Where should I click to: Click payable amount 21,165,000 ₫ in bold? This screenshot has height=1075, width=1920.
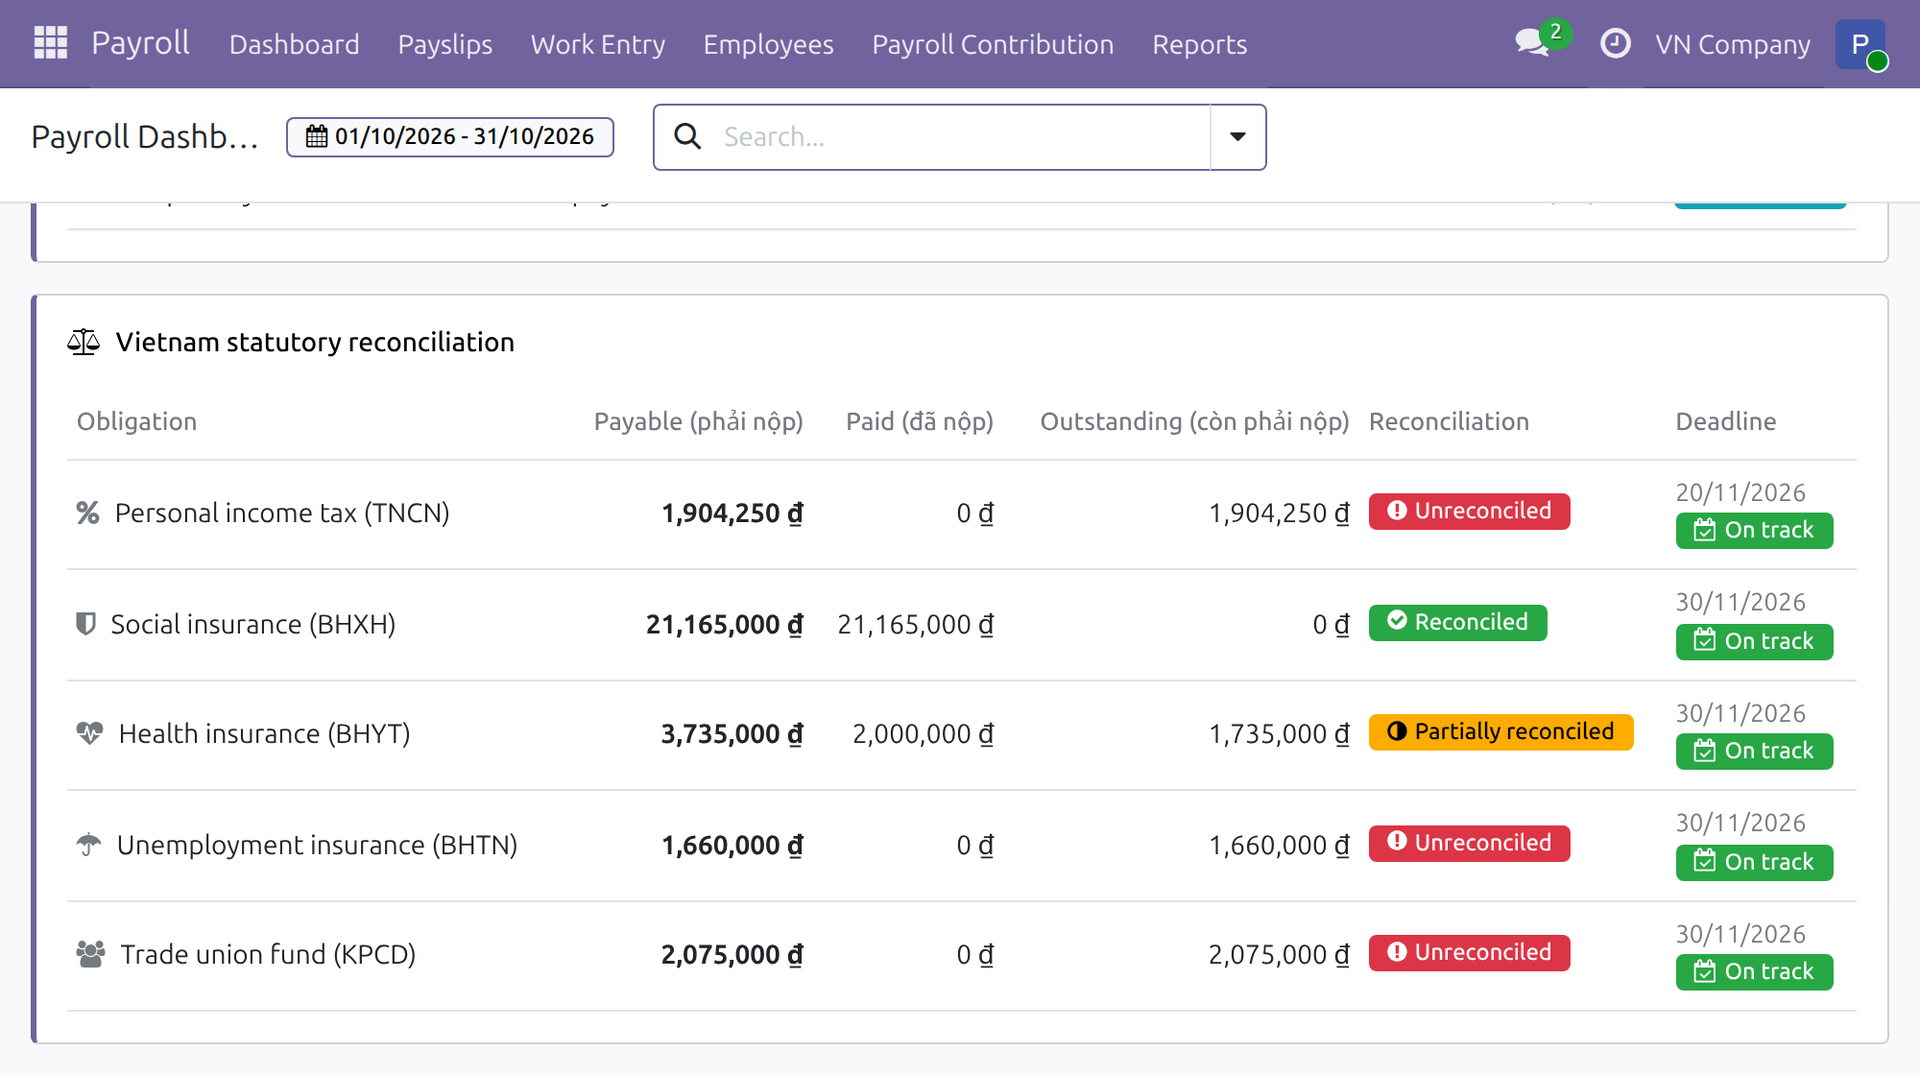coord(724,624)
